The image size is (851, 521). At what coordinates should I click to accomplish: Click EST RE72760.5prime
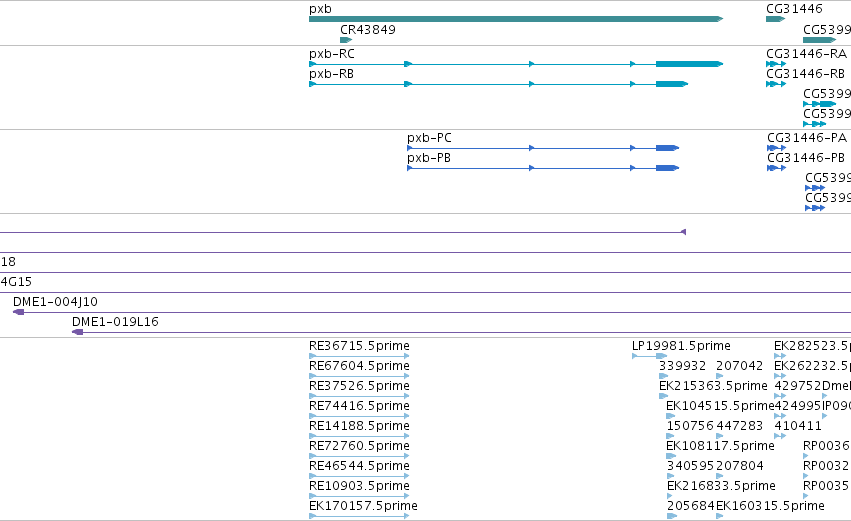(x=359, y=446)
